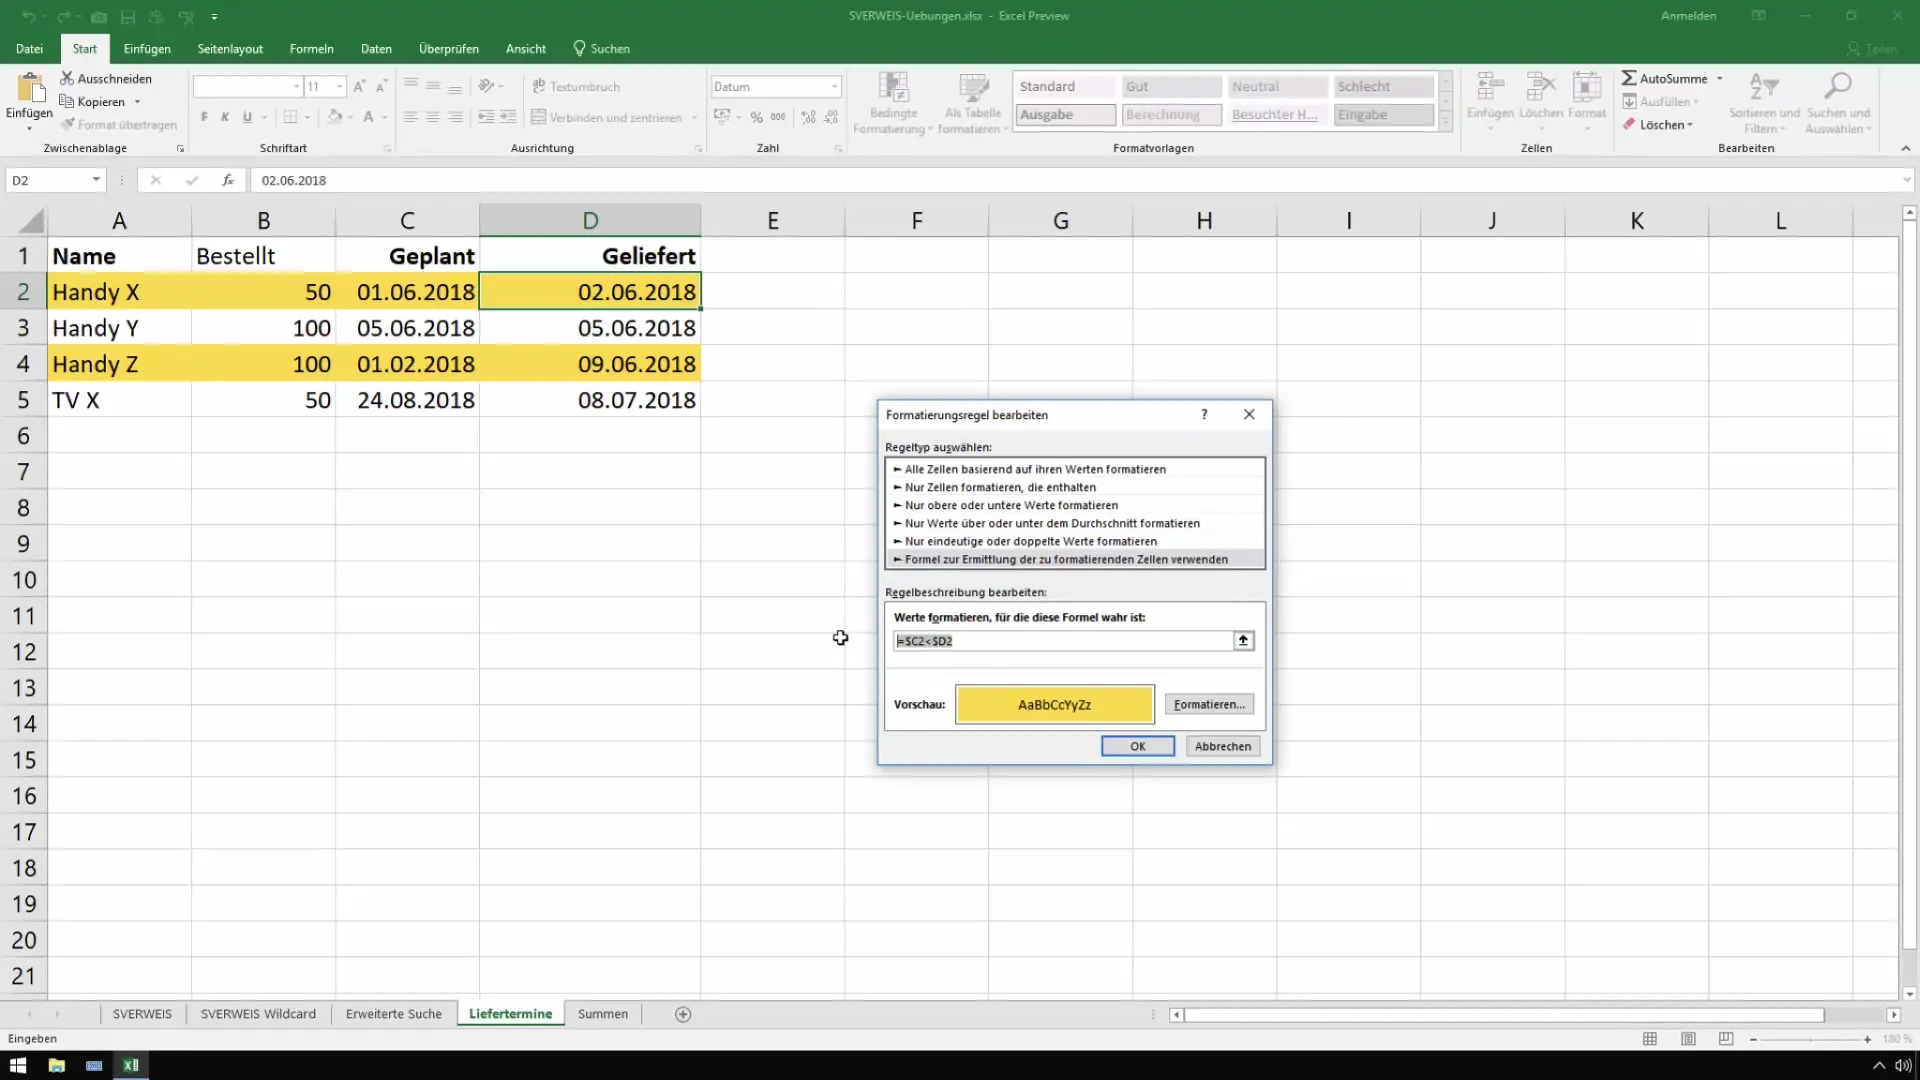Viewport: 1920px width, 1080px height.
Task: Click the insert function fx icon
Action: (x=228, y=180)
